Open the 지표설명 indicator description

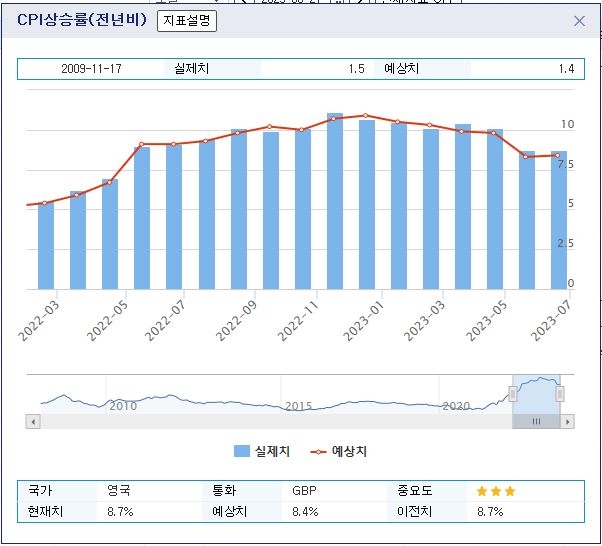(x=187, y=21)
